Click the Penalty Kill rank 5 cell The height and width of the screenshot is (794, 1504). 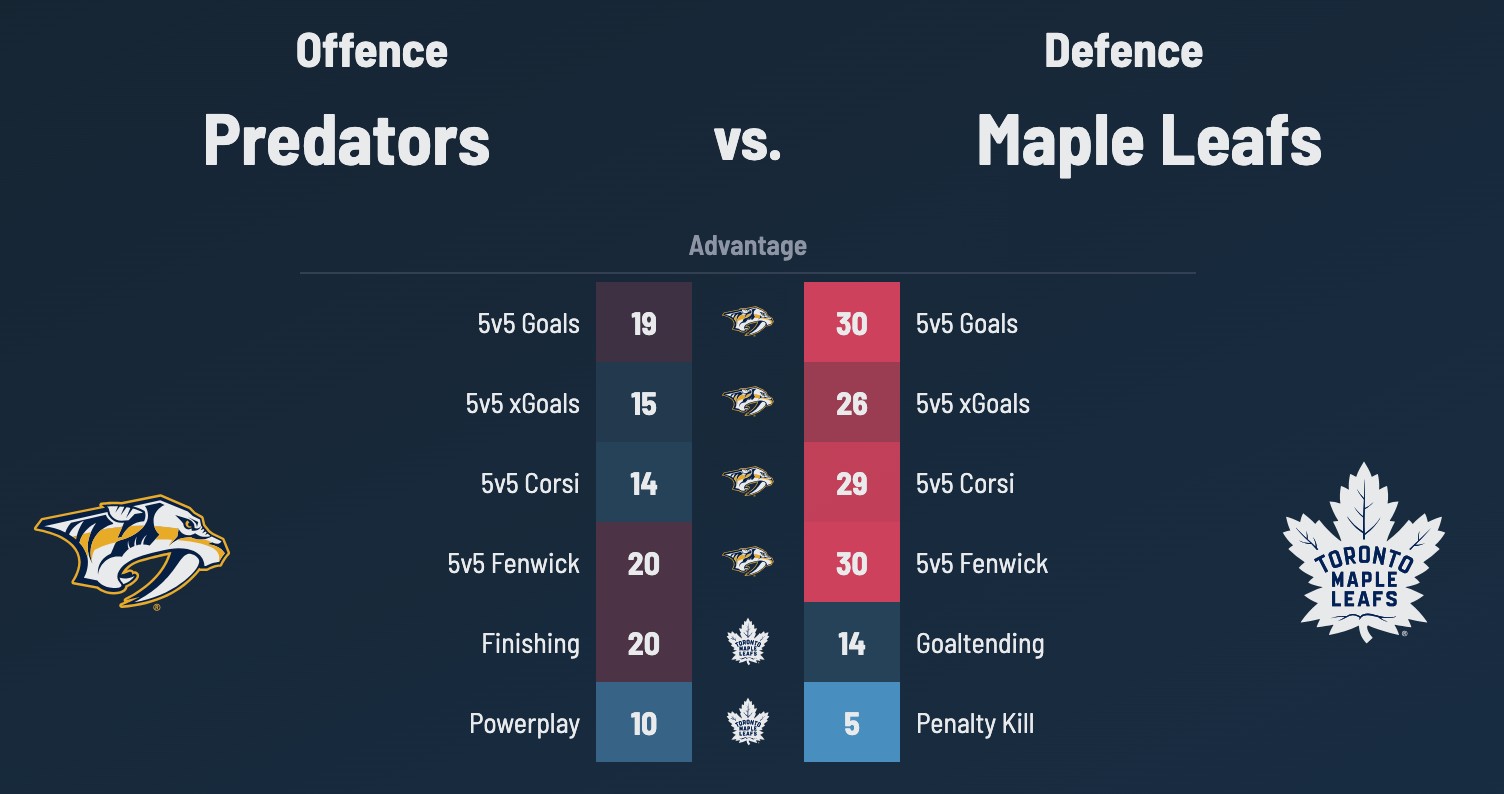pos(852,723)
